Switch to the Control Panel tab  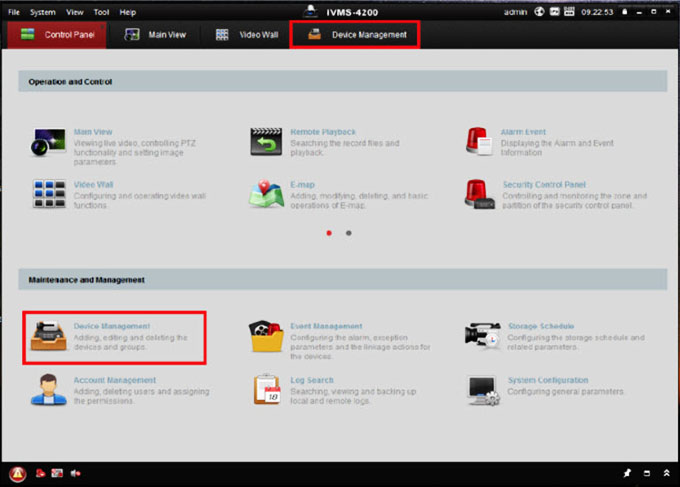point(57,34)
